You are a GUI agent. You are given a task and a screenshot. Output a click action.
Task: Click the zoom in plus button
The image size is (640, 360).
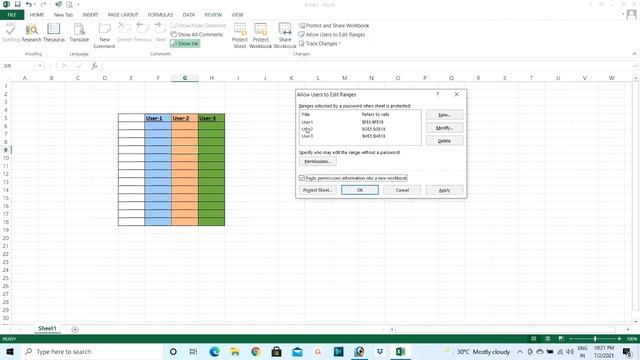[619, 339]
